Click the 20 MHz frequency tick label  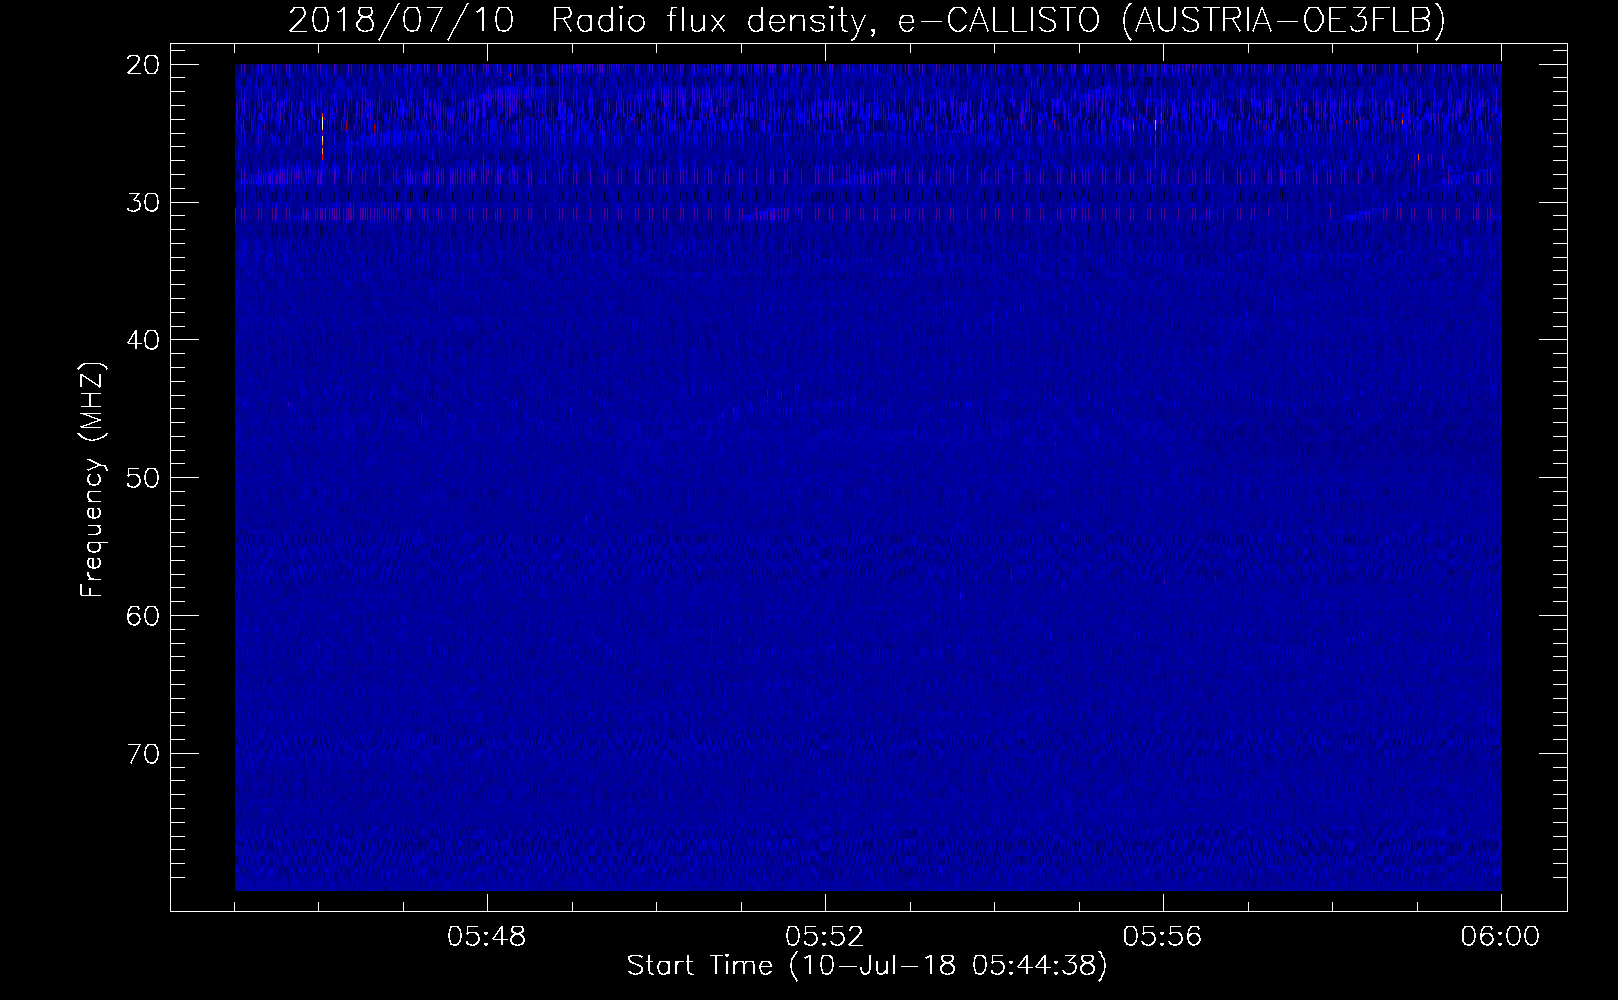pos(145,65)
